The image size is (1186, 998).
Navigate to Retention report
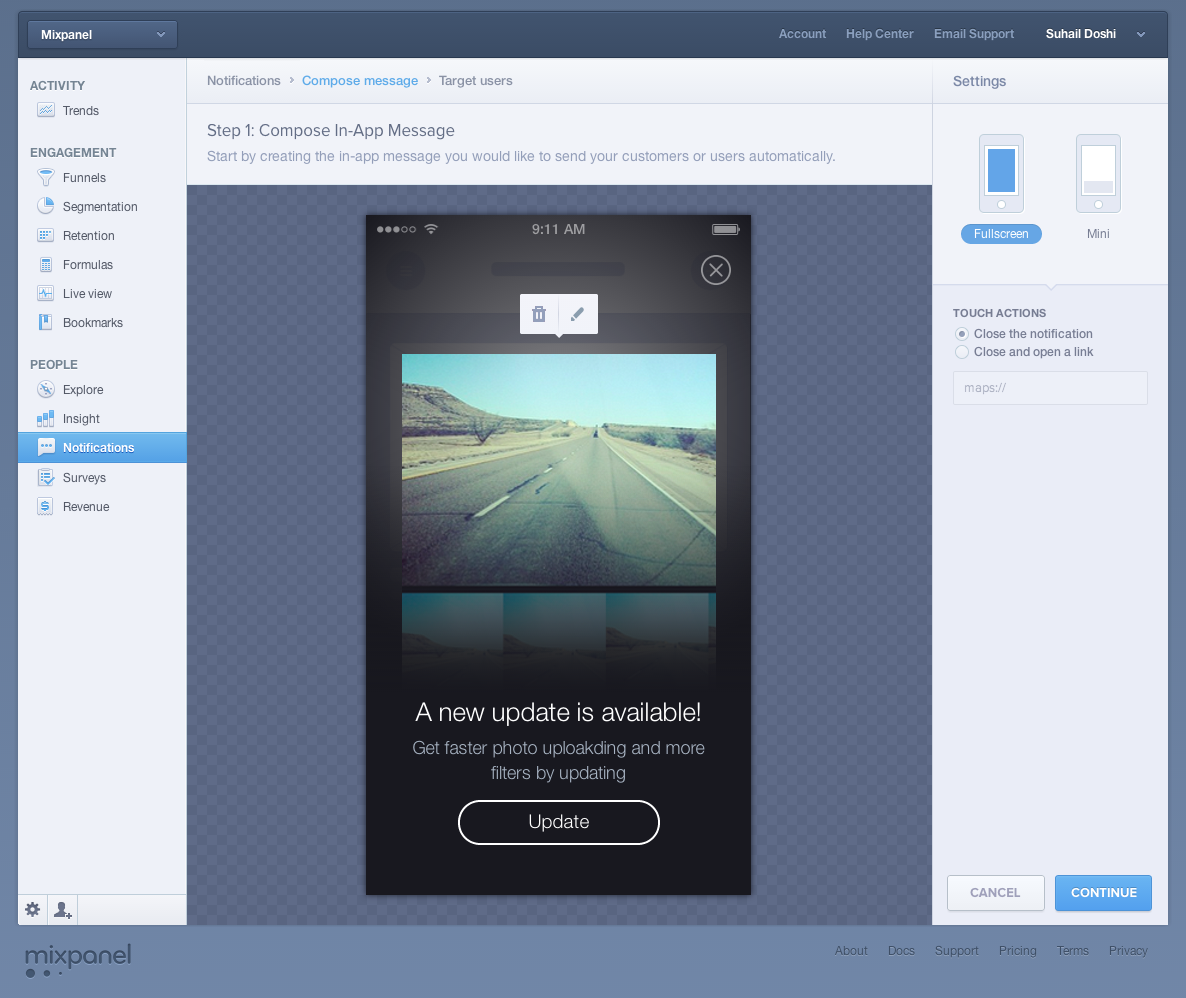click(x=88, y=235)
